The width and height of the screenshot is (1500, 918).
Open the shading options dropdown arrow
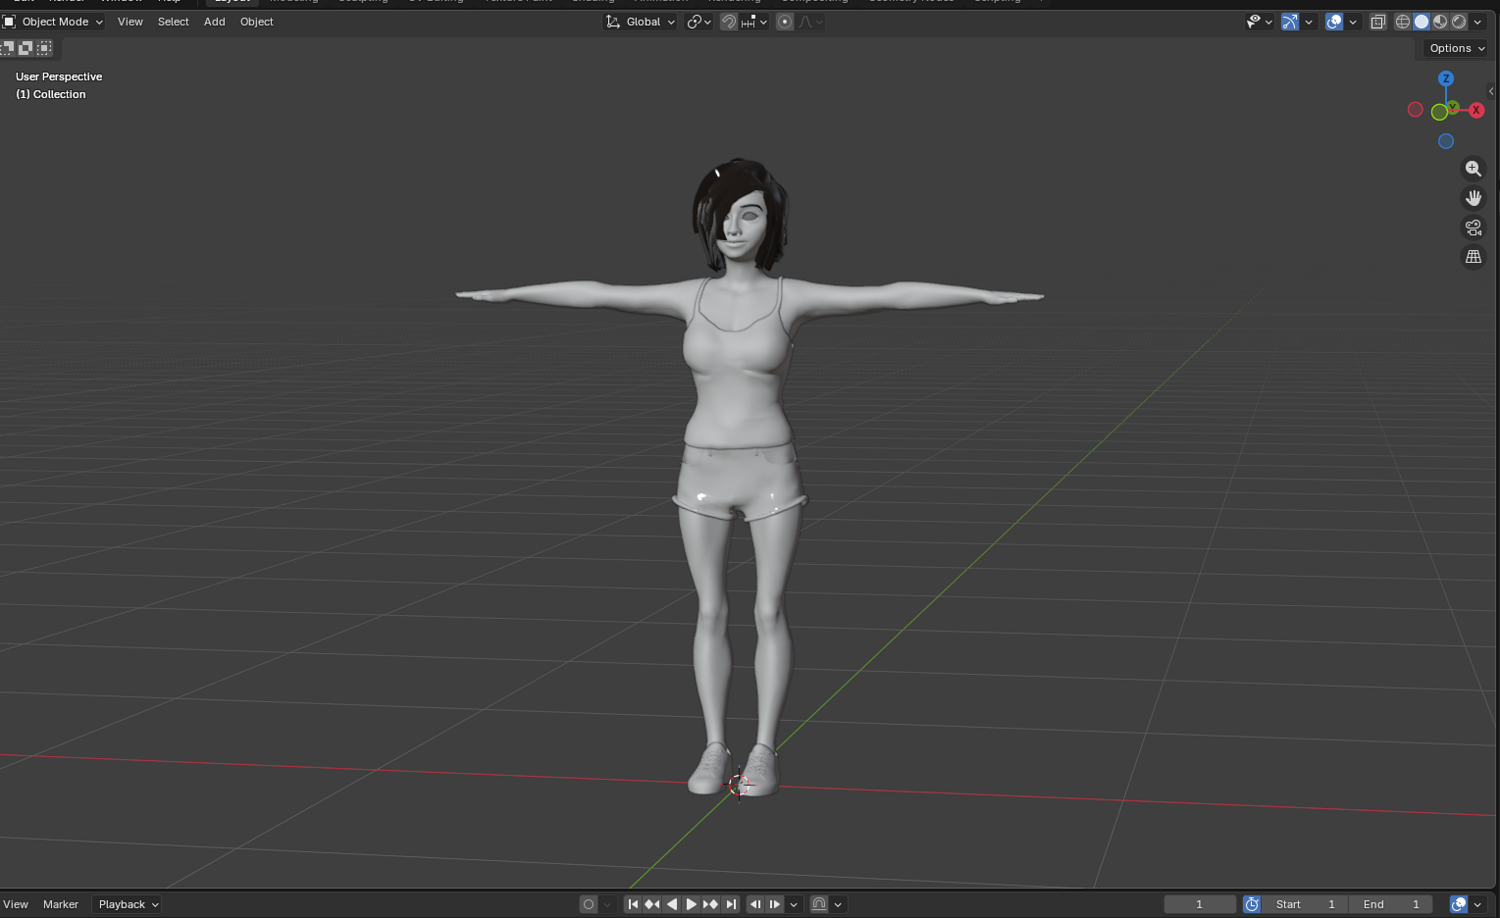1477,22
